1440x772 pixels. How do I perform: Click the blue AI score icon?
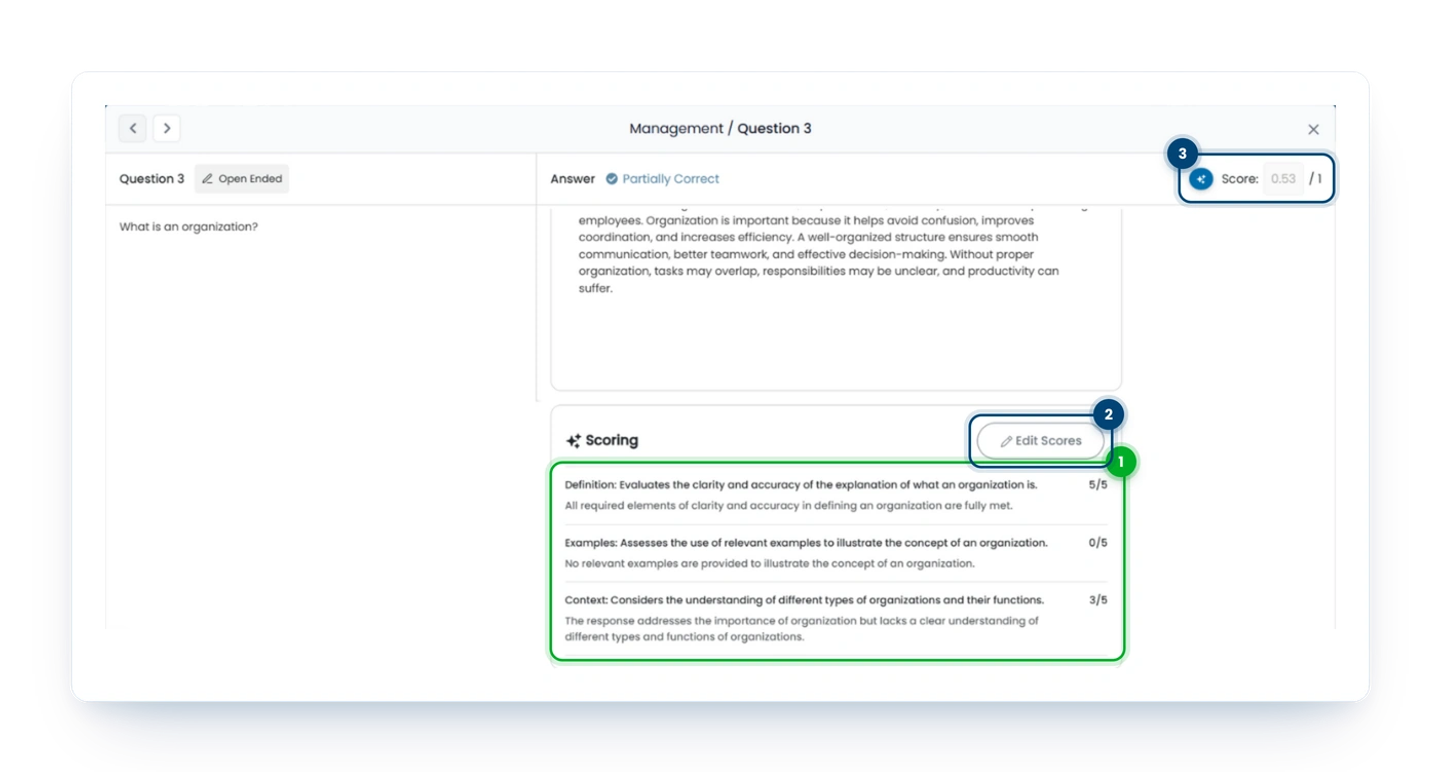pyautogui.click(x=1201, y=179)
